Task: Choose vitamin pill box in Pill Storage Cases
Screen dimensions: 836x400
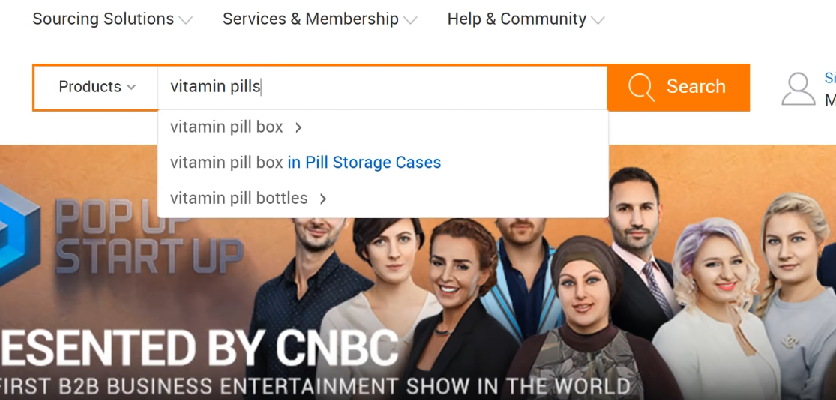Action: click(x=383, y=163)
